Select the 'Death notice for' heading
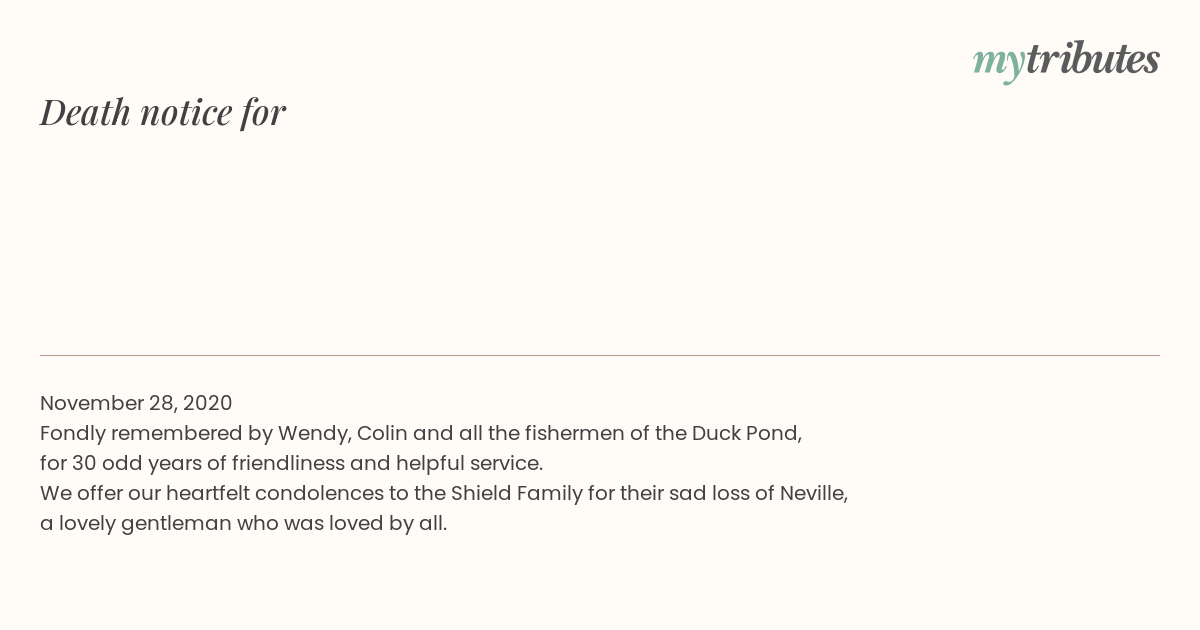Screen dimensions: 1200x630 [x=163, y=112]
